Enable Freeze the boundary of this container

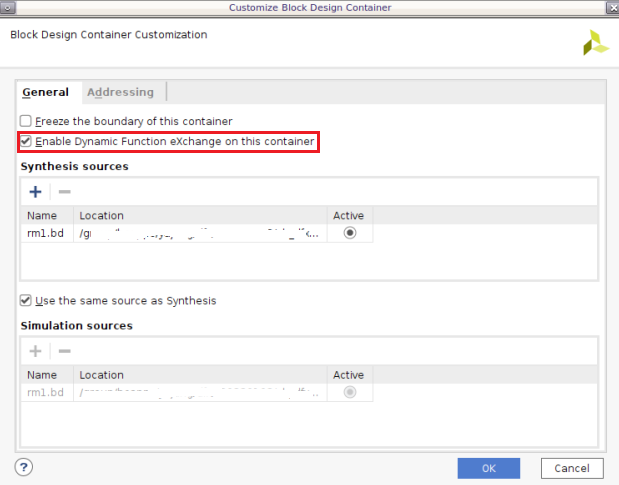(26, 121)
